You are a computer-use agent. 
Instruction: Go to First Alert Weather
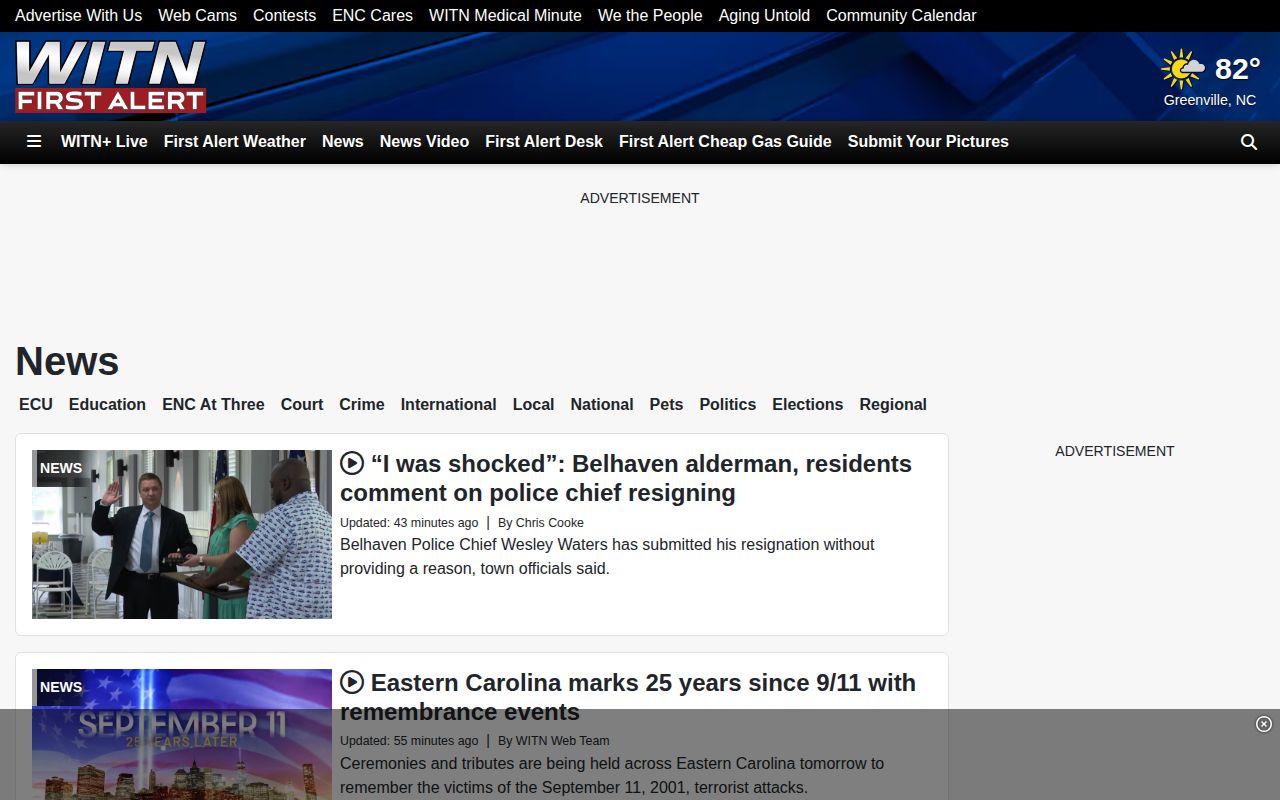pos(235,142)
